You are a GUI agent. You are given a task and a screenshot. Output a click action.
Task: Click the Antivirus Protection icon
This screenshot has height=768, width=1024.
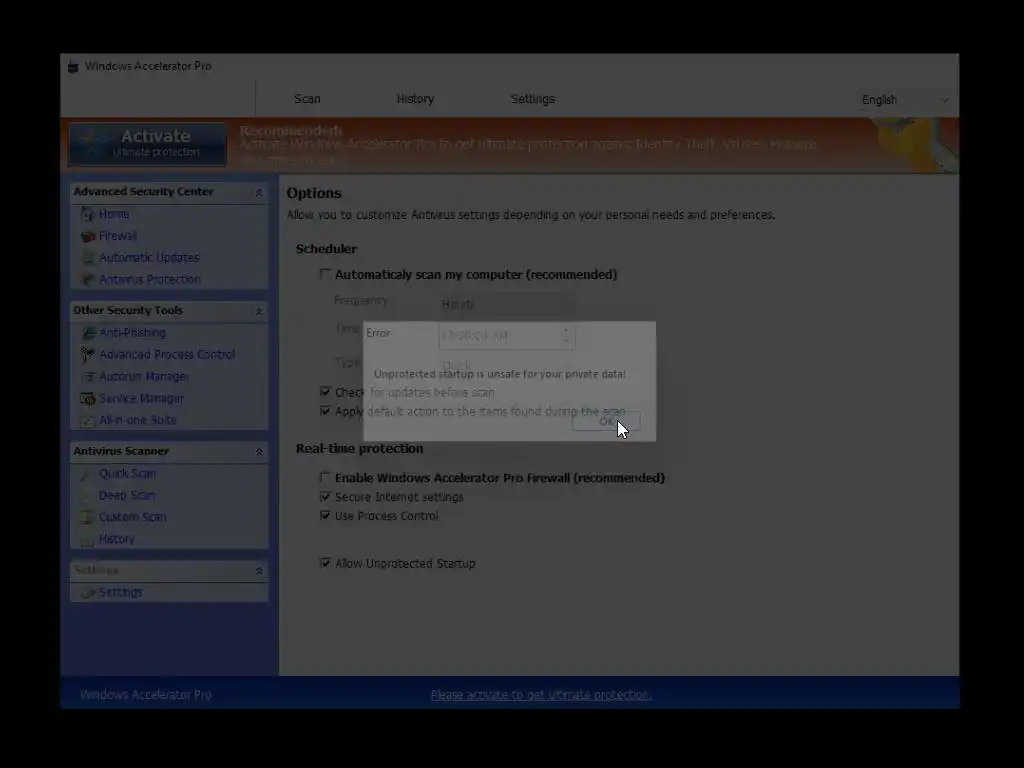click(88, 280)
